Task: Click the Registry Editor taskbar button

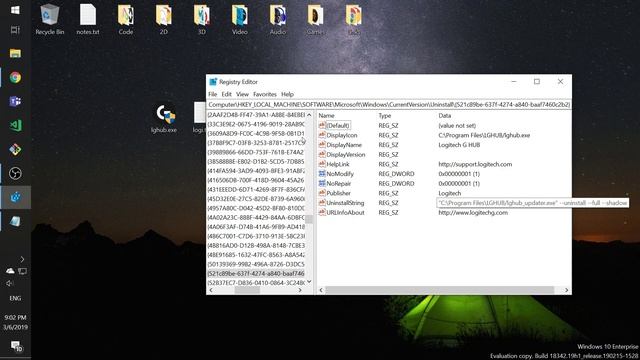Action: click(15, 198)
